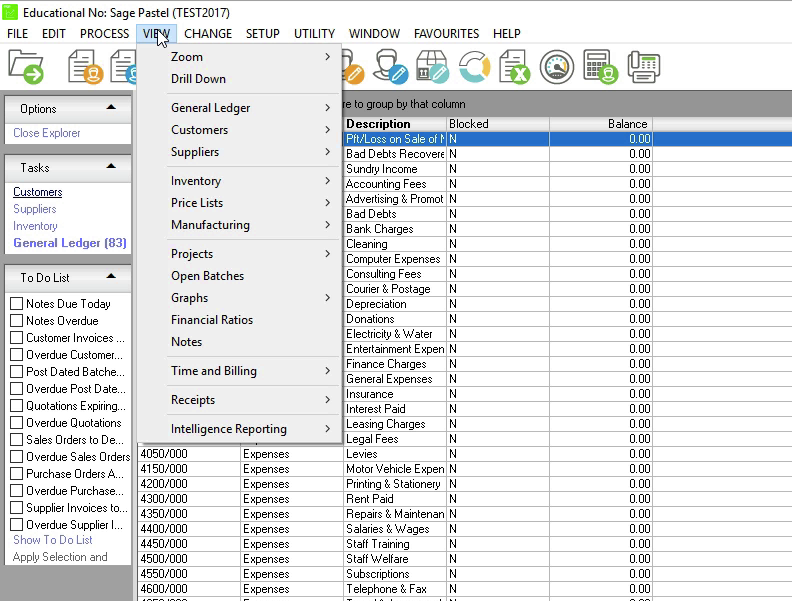Open the Suppliers task link
Image resolution: width=792 pixels, height=601 pixels.
[x=35, y=209]
